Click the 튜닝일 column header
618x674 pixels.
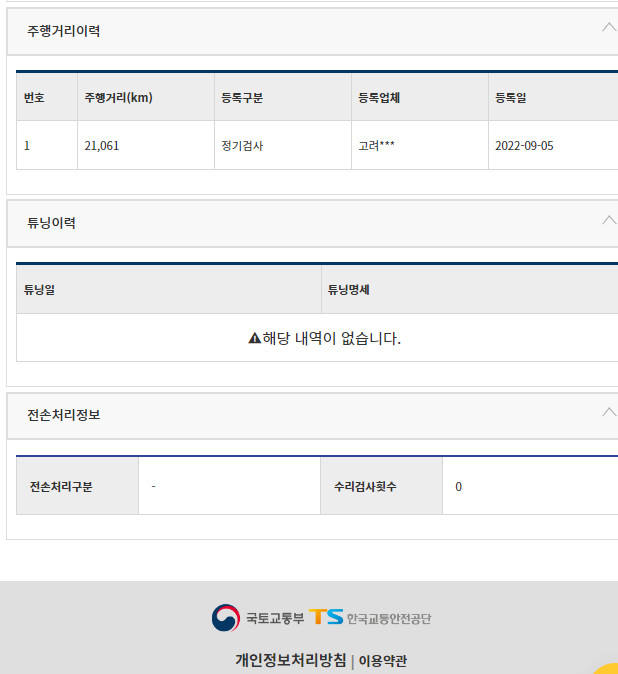tap(169, 289)
